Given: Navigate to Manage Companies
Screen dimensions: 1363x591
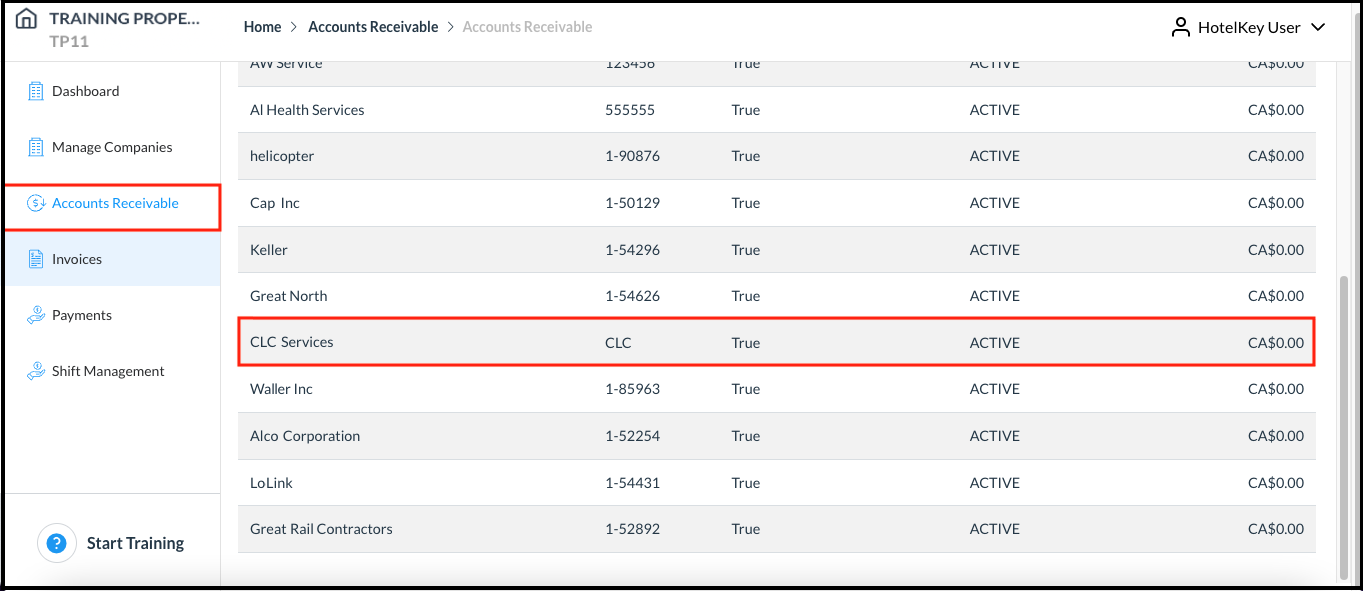Looking at the screenshot, I should (111, 147).
